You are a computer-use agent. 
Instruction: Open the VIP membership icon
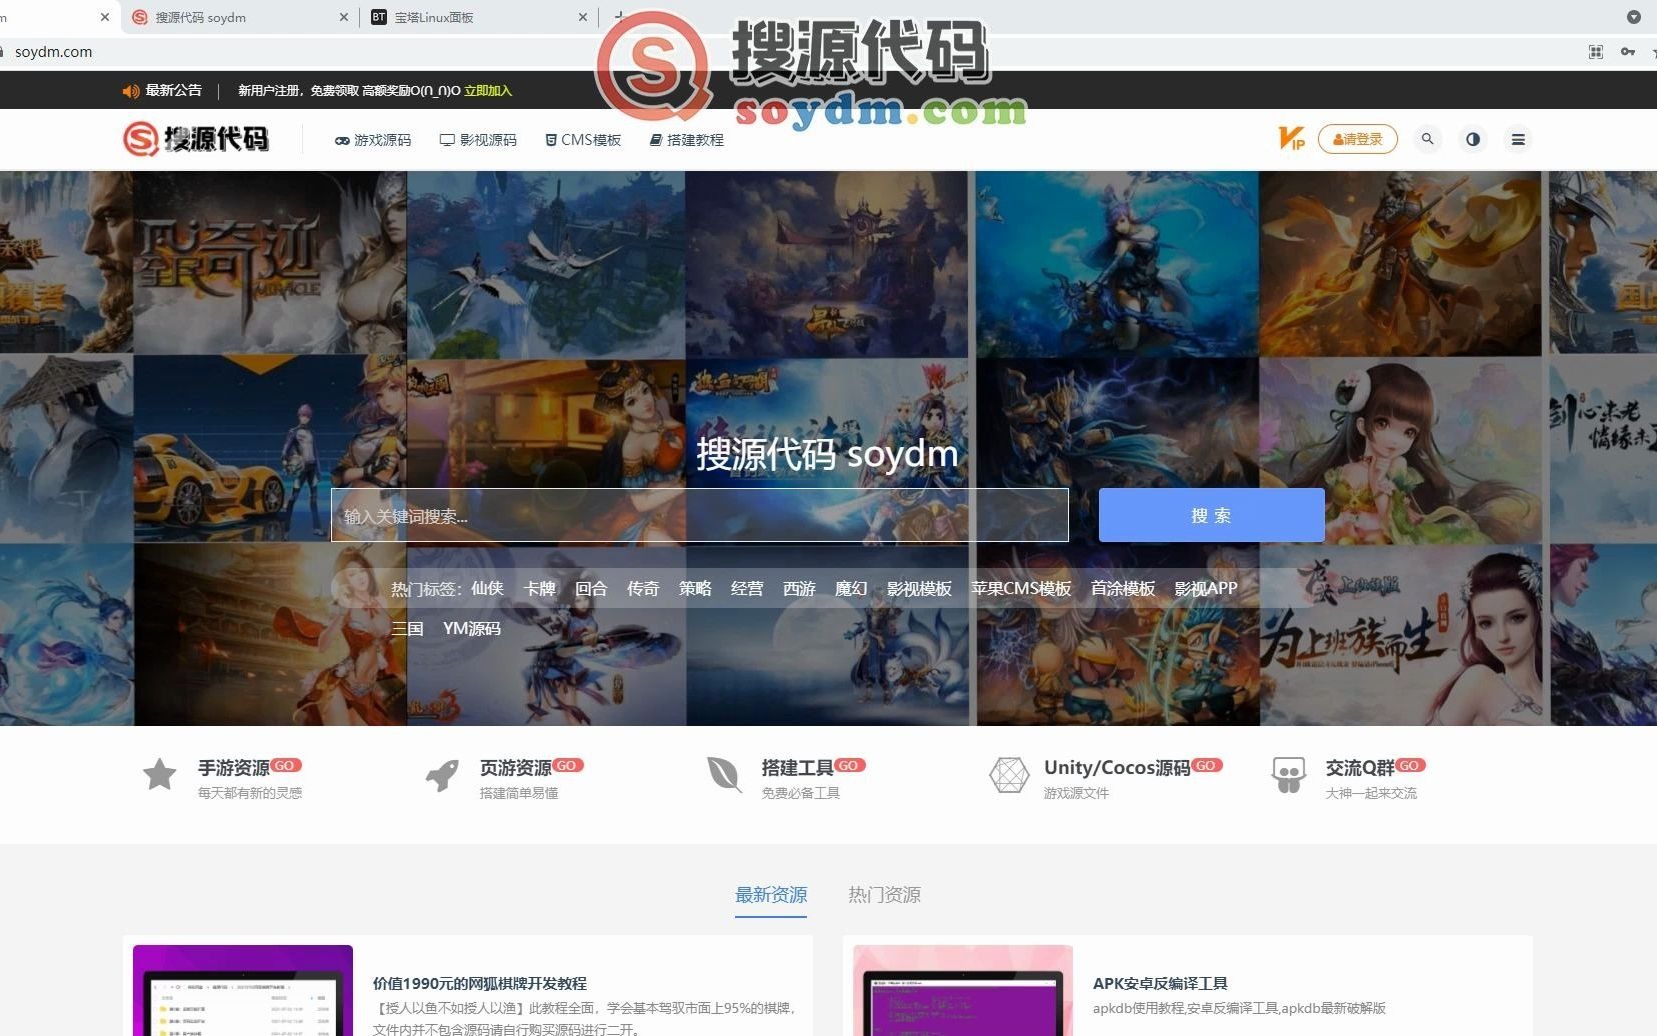pos(1291,139)
